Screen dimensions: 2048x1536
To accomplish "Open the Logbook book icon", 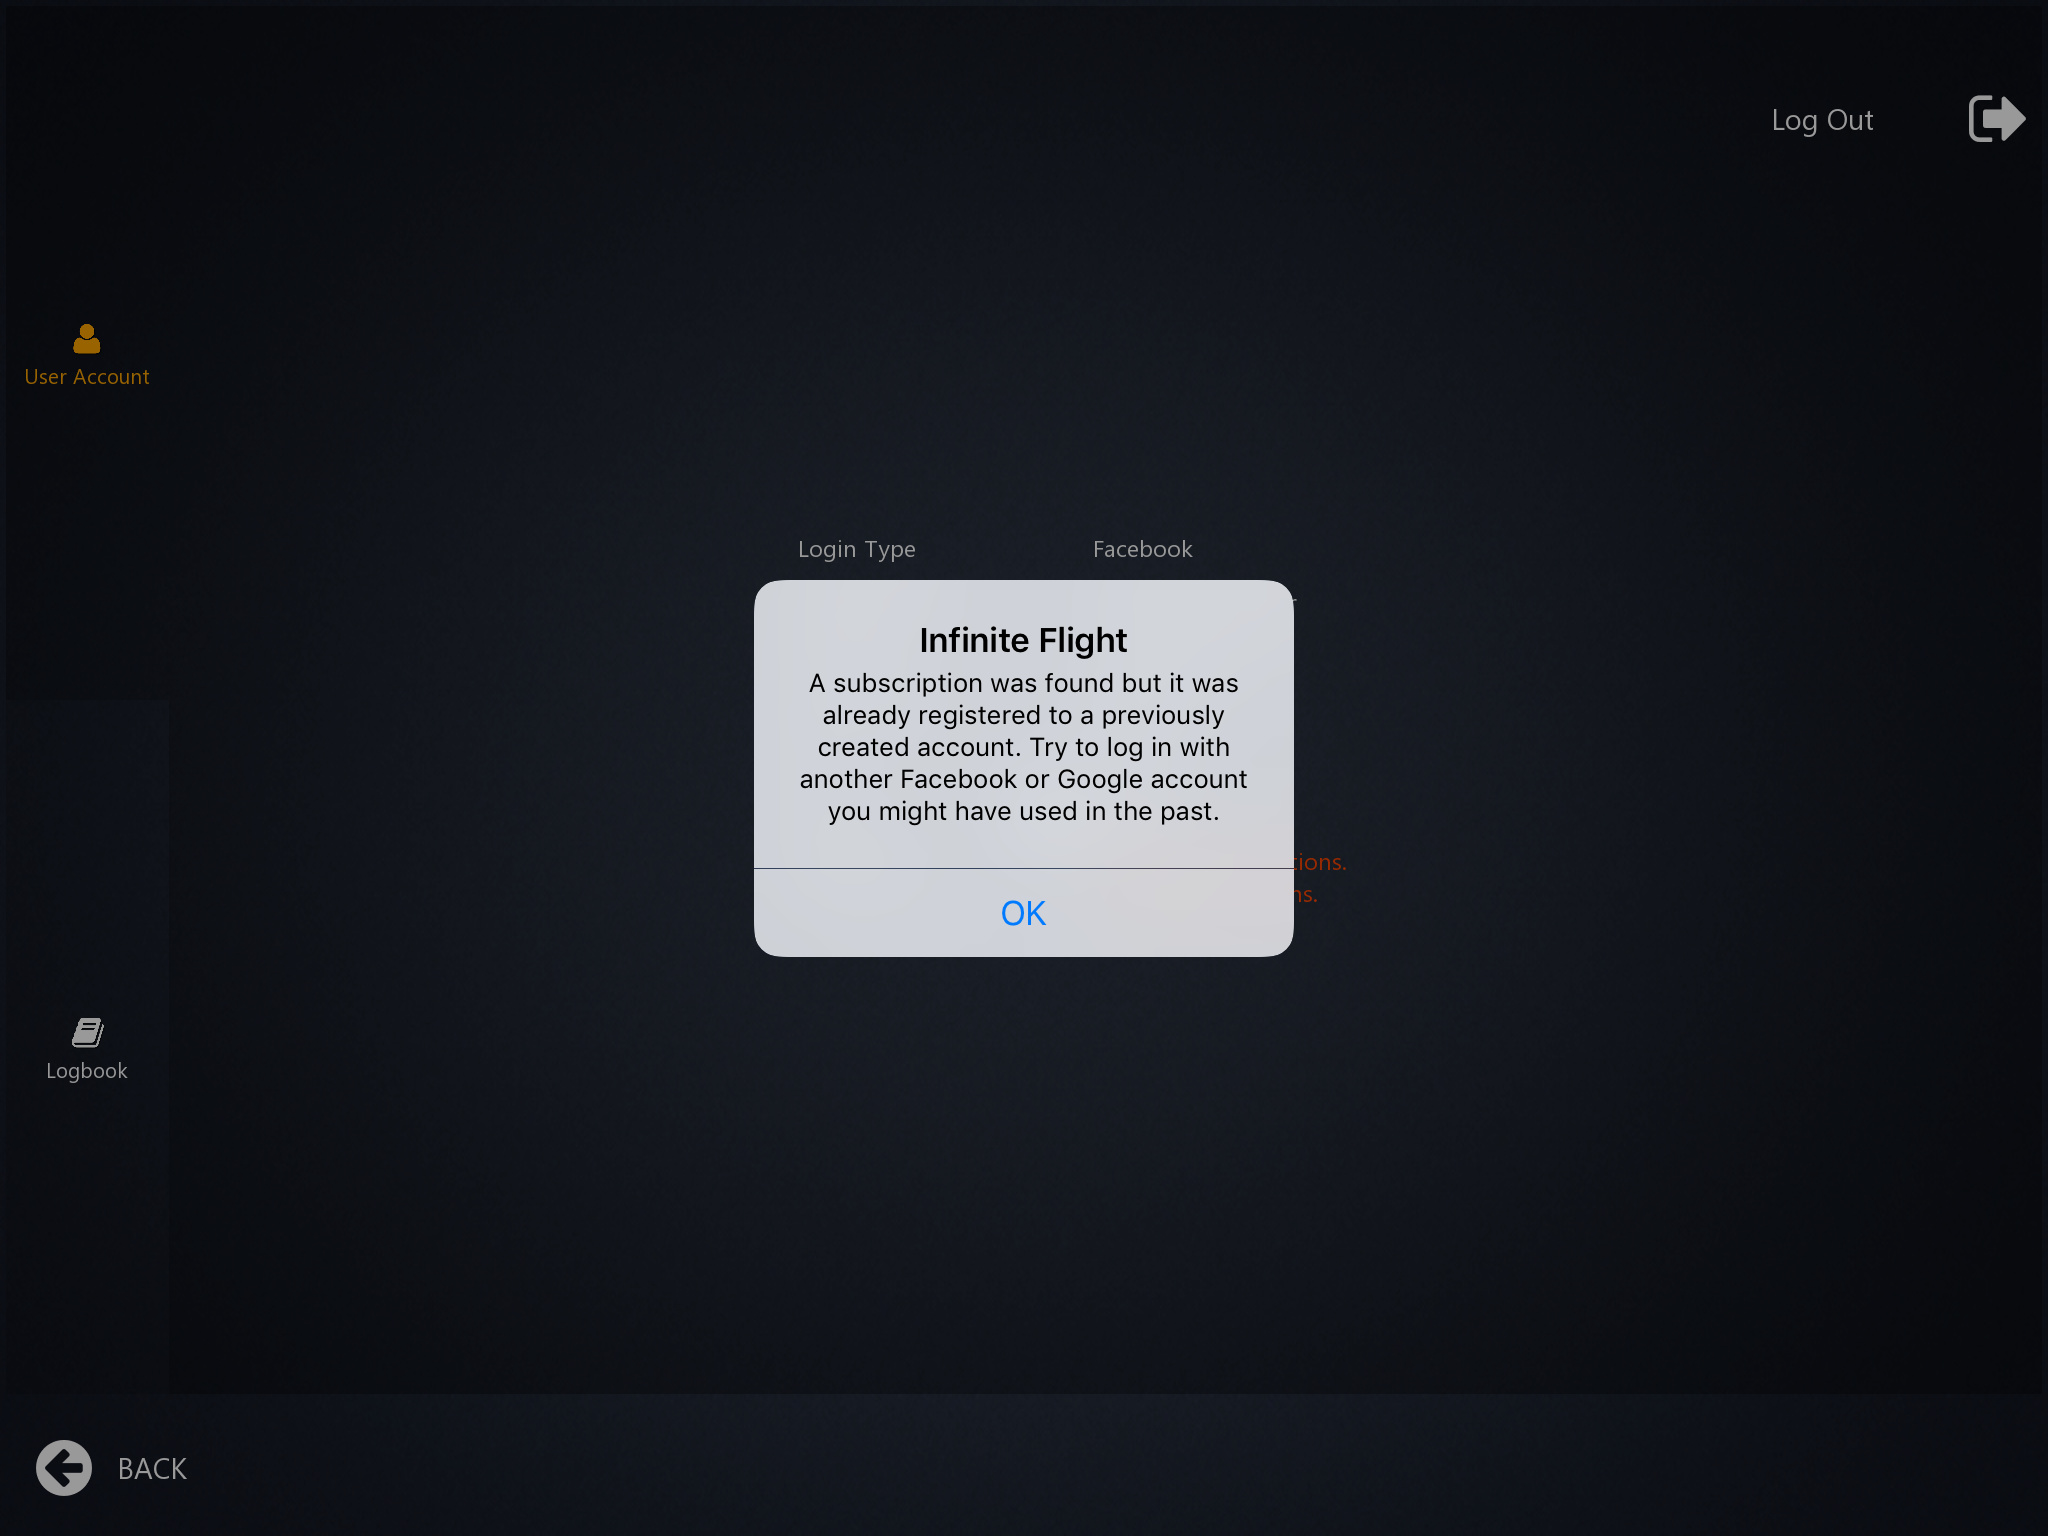I will pyautogui.click(x=87, y=1032).
